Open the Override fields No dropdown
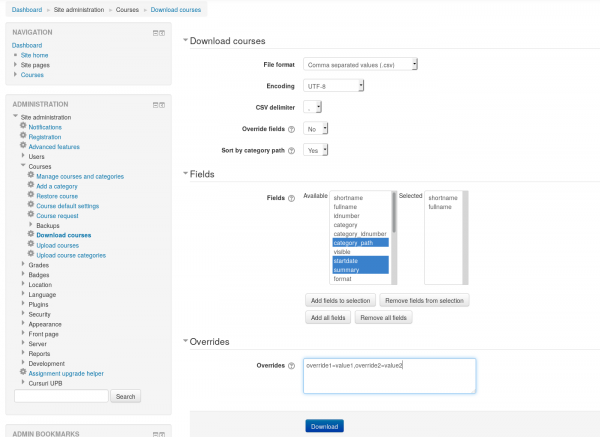The width and height of the screenshot is (600, 437). click(x=316, y=129)
